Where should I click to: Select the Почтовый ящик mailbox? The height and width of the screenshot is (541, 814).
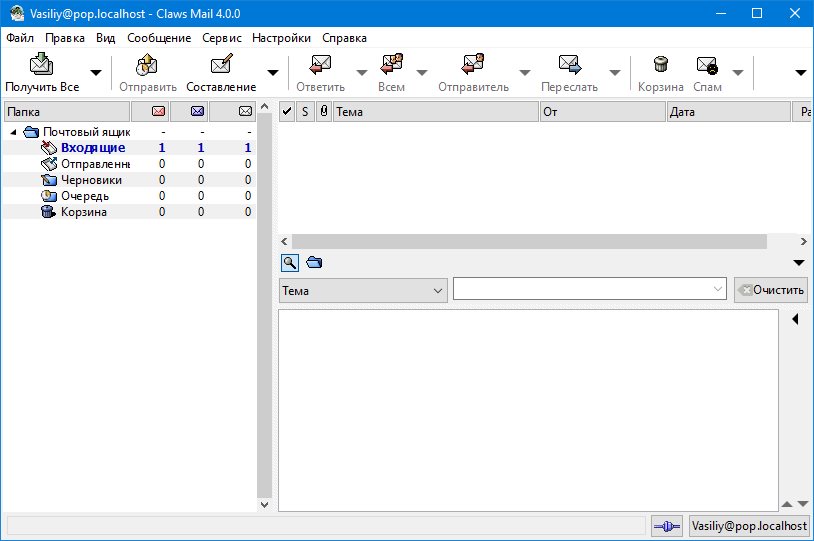pyautogui.click(x=86, y=132)
